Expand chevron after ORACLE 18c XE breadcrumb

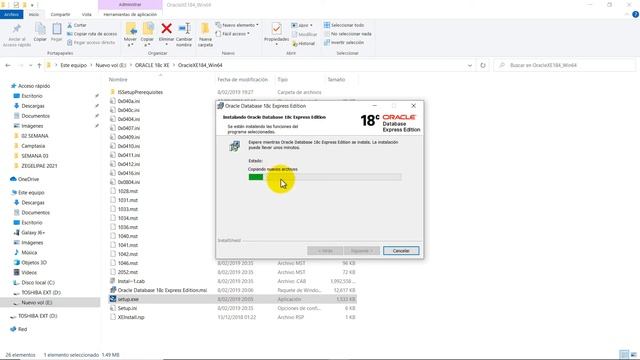point(173,65)
